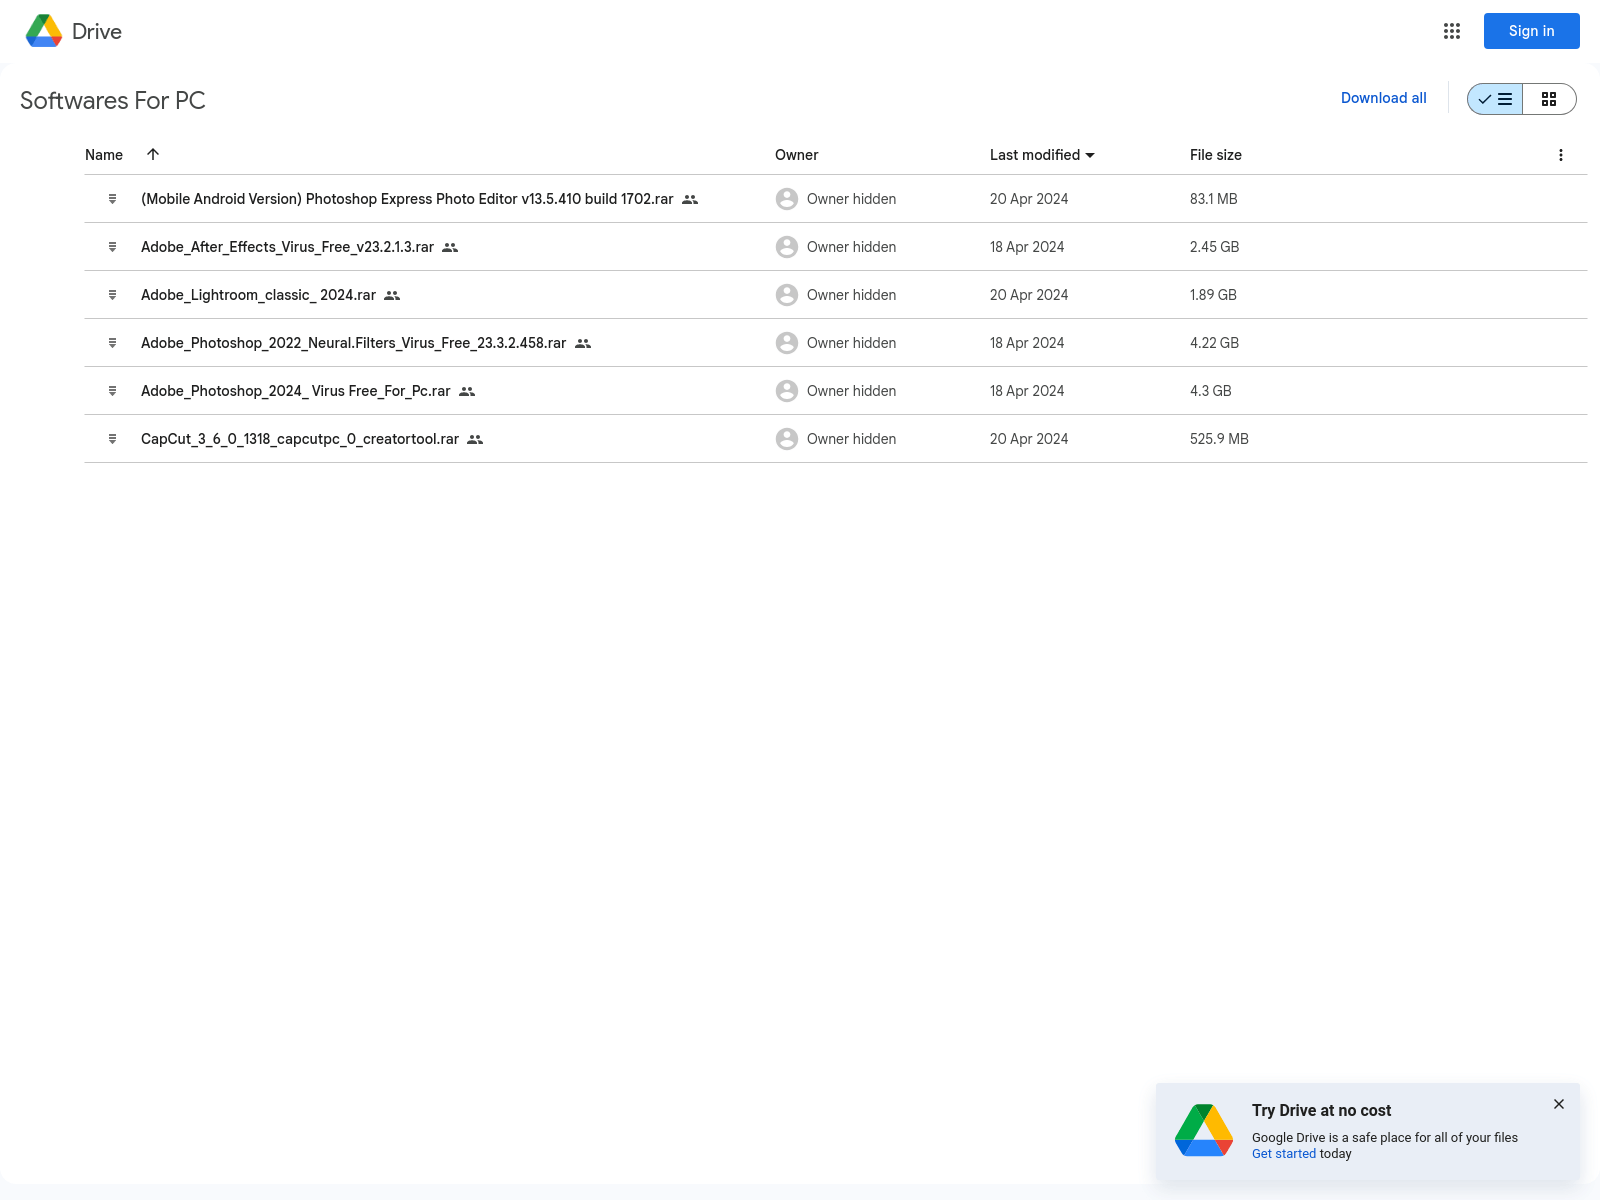1600x1200 pixels.
Task: Toggle Name column sort arrow
Action: (153, 154)
